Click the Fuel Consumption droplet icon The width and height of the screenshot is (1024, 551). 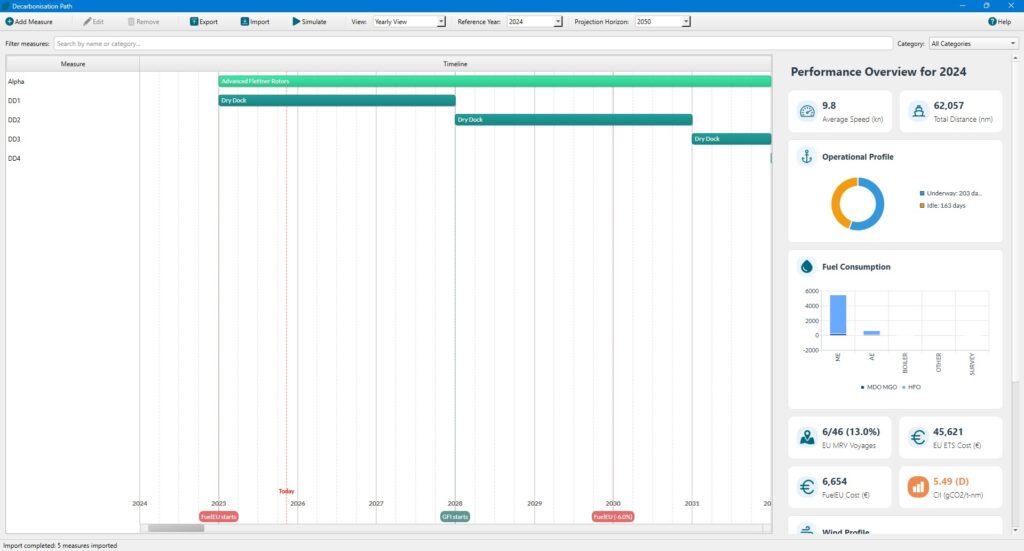[x=806, y=267]
